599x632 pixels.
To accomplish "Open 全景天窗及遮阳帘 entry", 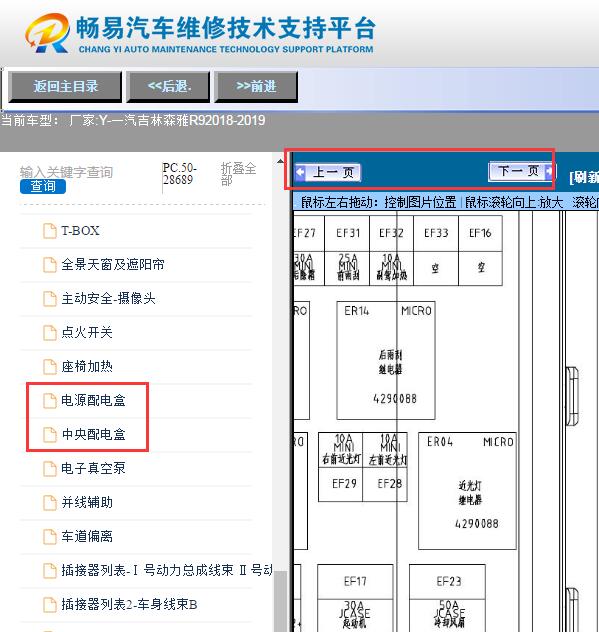I will [113, 265].
